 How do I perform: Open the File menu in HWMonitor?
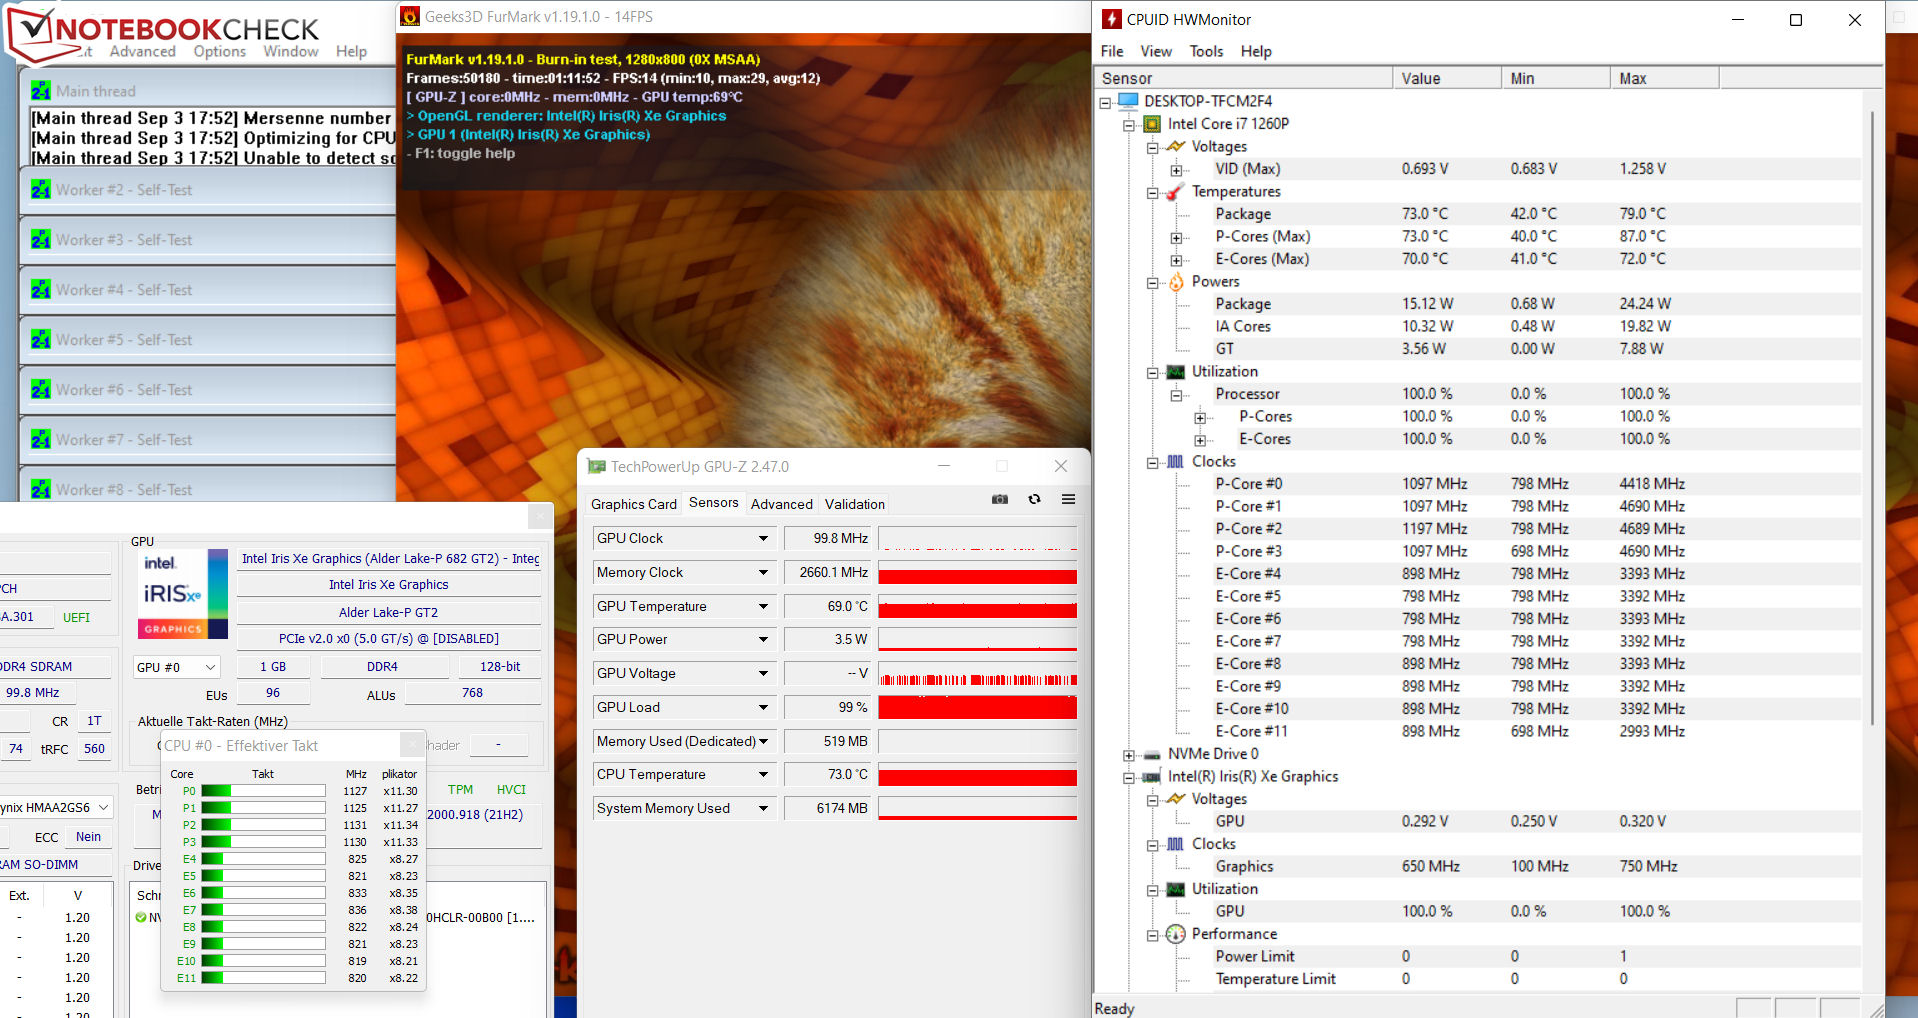click(1112, 51)
